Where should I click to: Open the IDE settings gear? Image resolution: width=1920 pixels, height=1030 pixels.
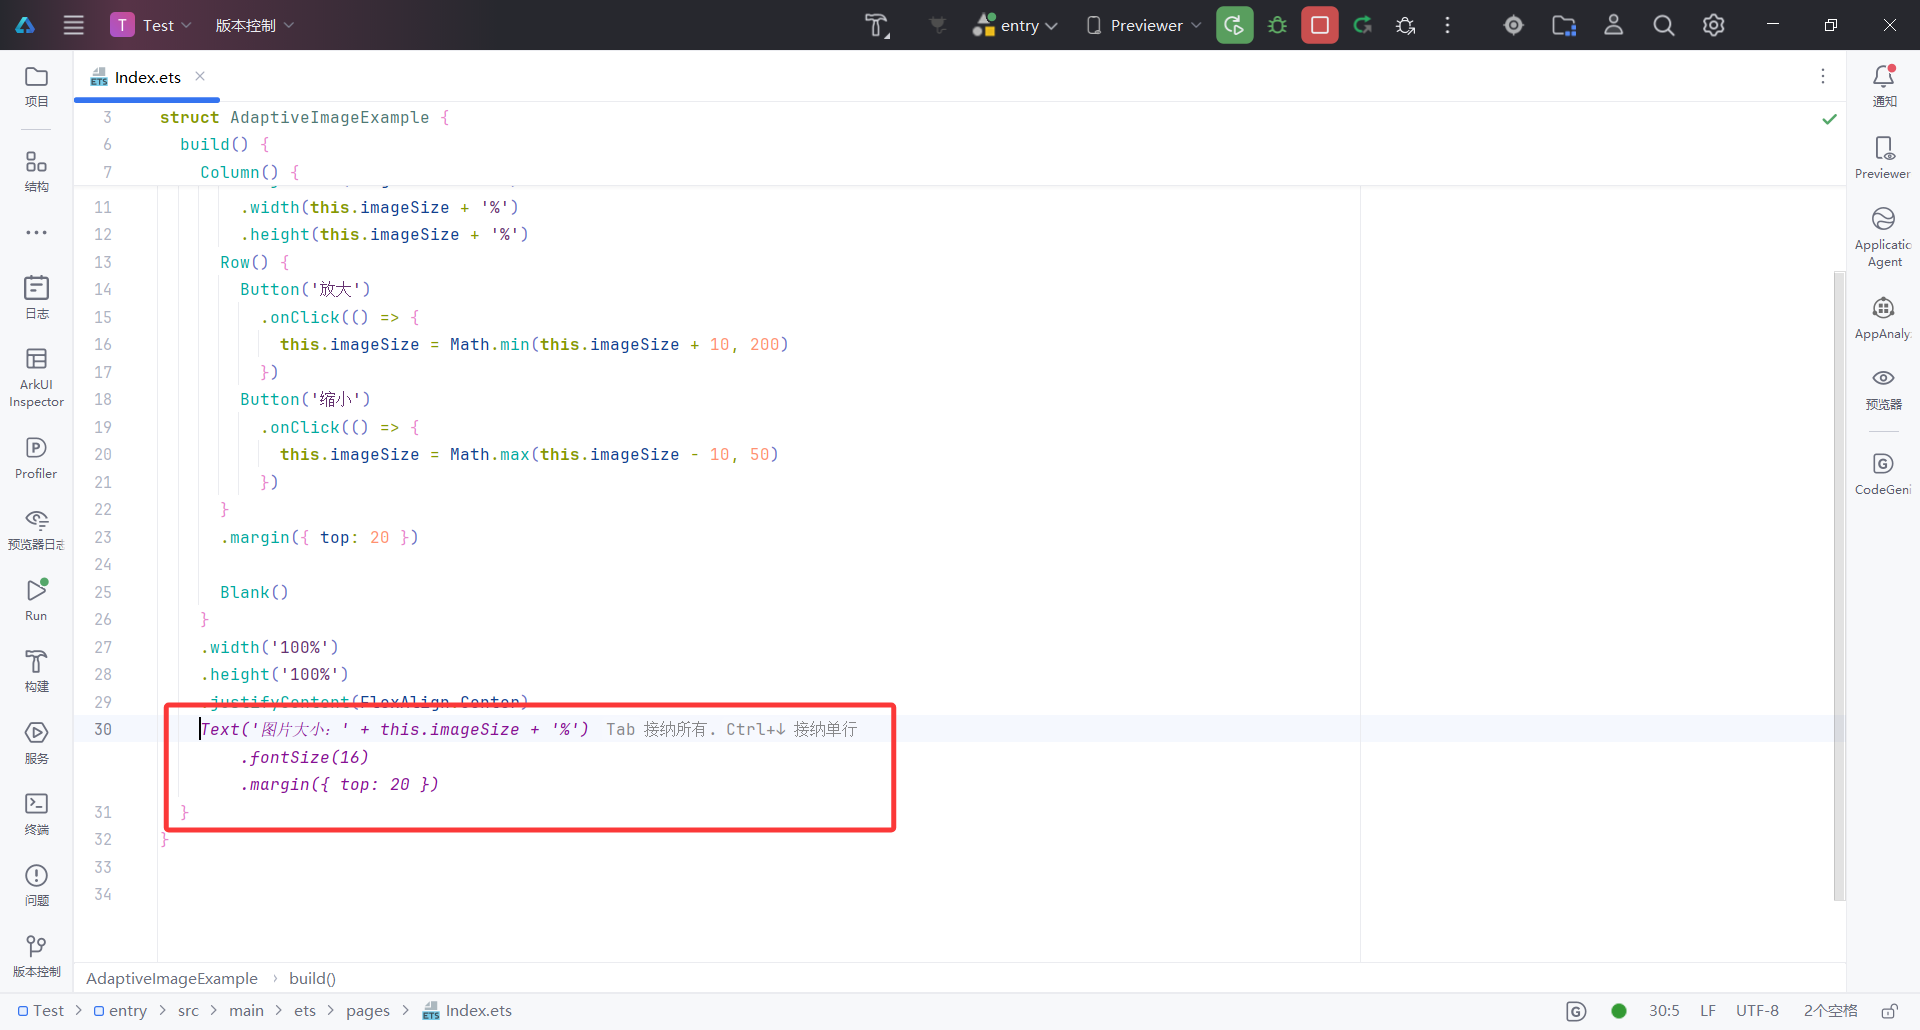[1714, 25]
